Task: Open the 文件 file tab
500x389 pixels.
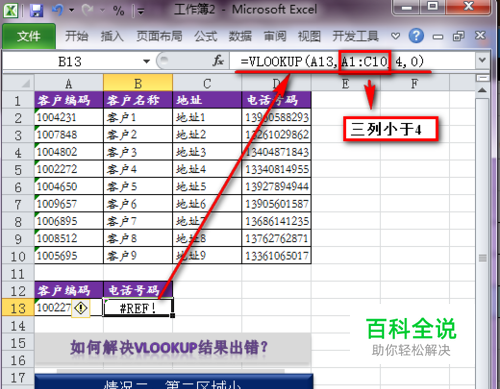Action: pyautogui.click(x=29, y=36)
